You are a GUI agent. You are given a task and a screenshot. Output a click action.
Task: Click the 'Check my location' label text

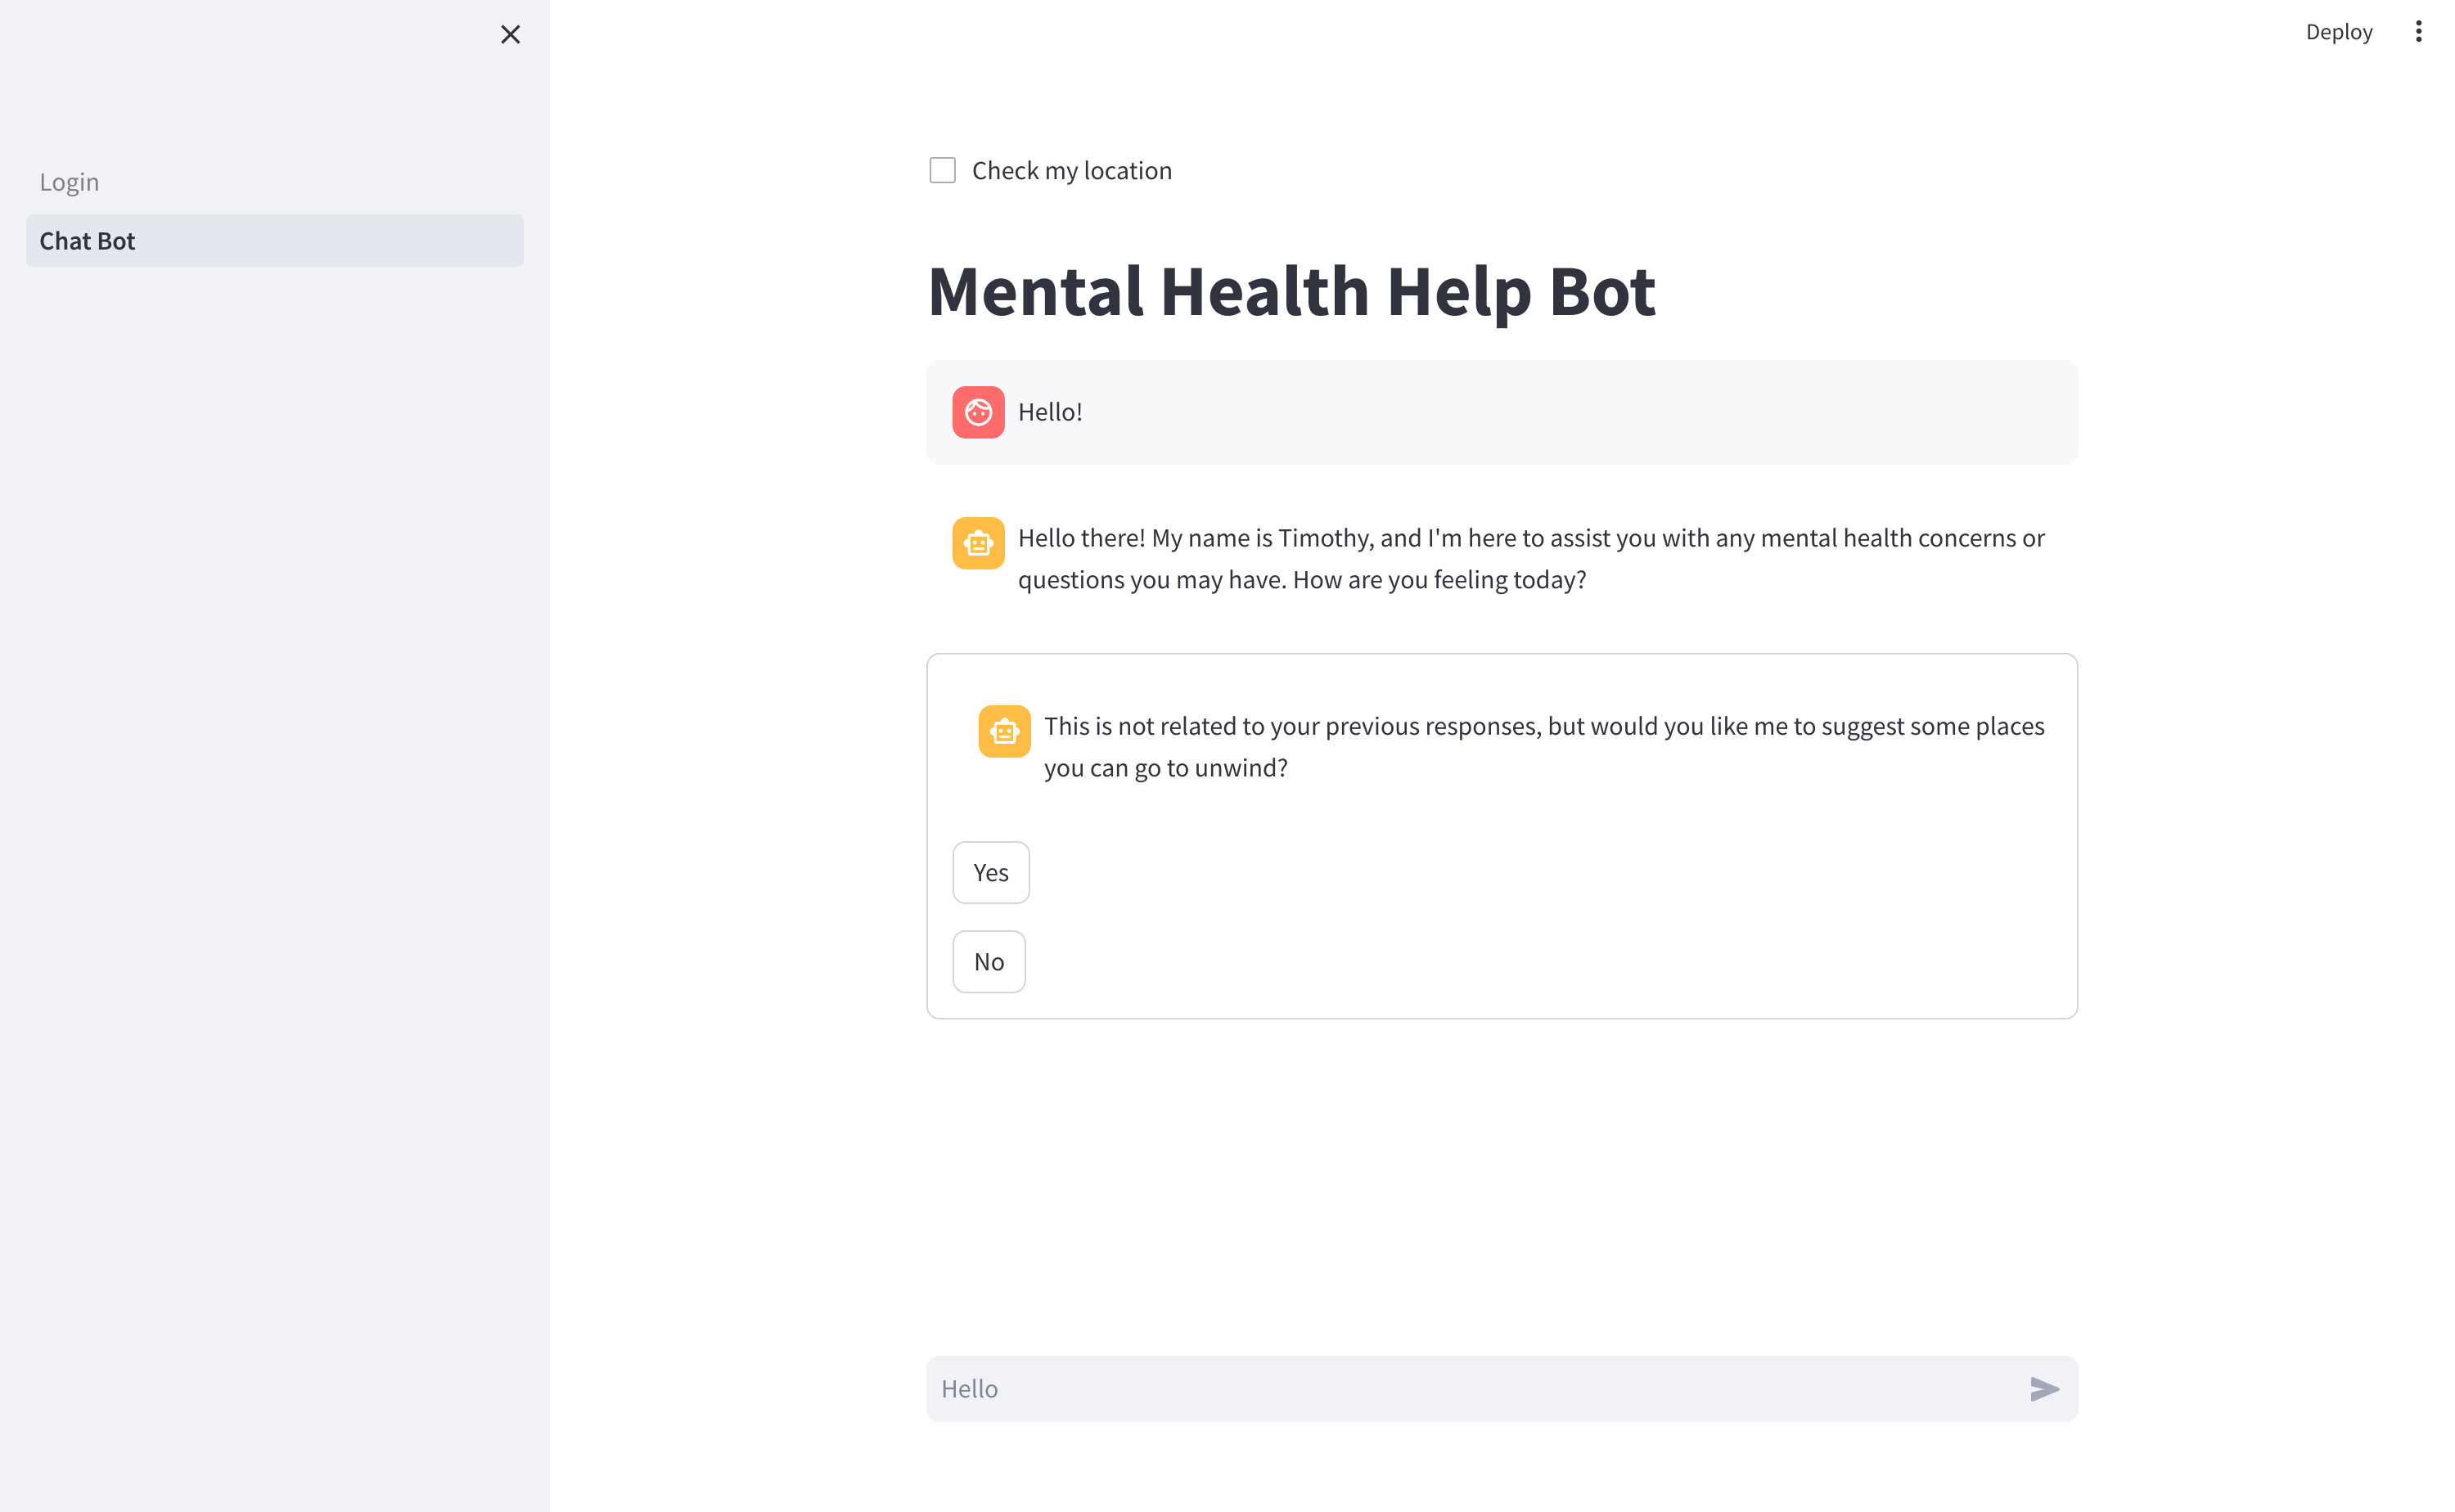tap(1071, 171)
